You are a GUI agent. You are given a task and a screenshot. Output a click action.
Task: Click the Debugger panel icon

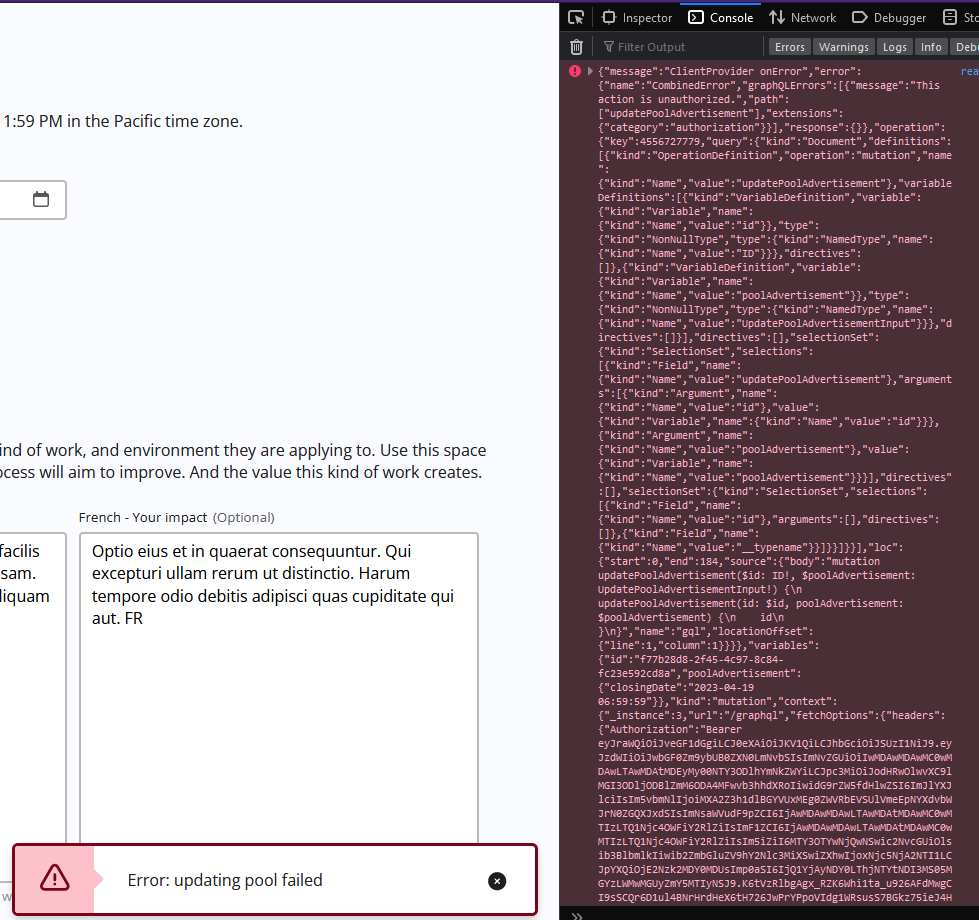(859, 16)
